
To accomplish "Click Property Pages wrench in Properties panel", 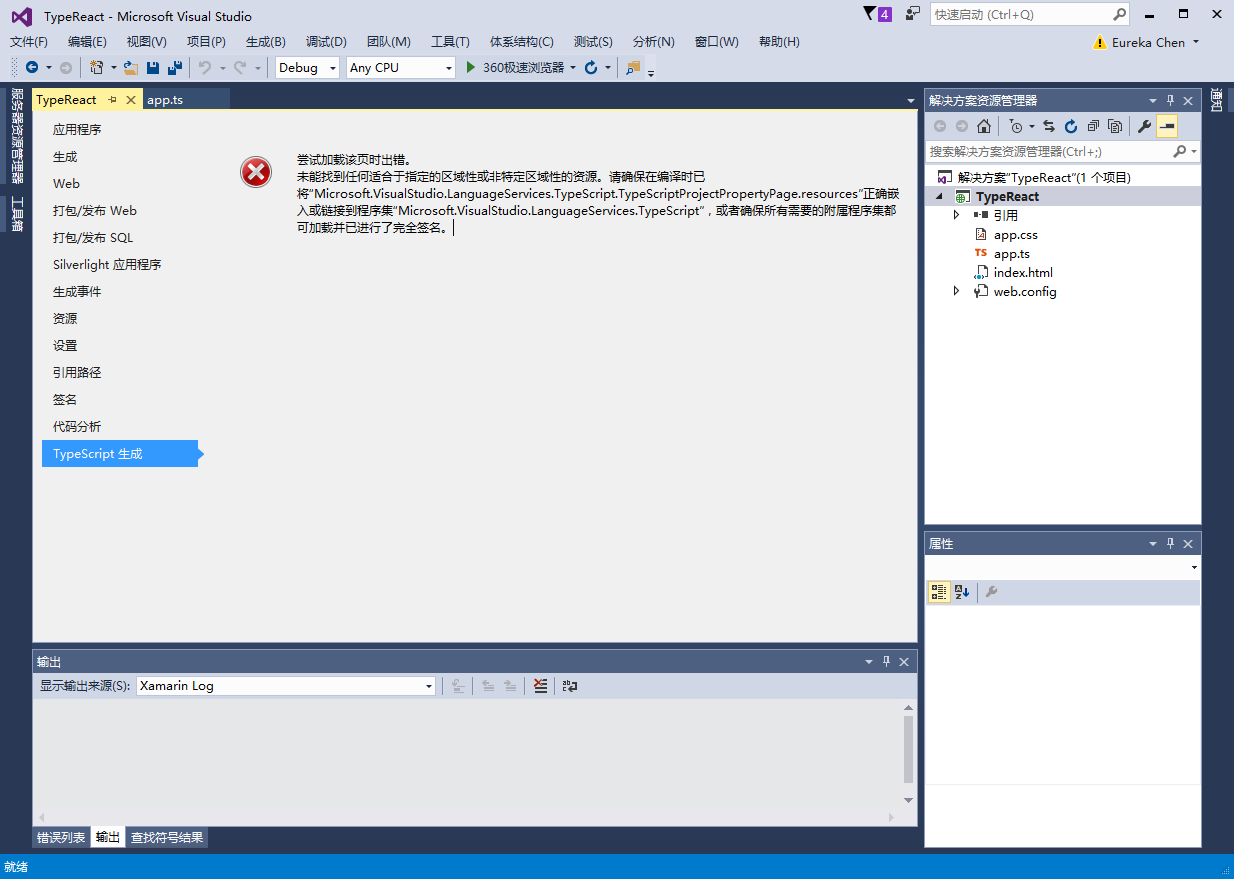I will coord(992,592).
